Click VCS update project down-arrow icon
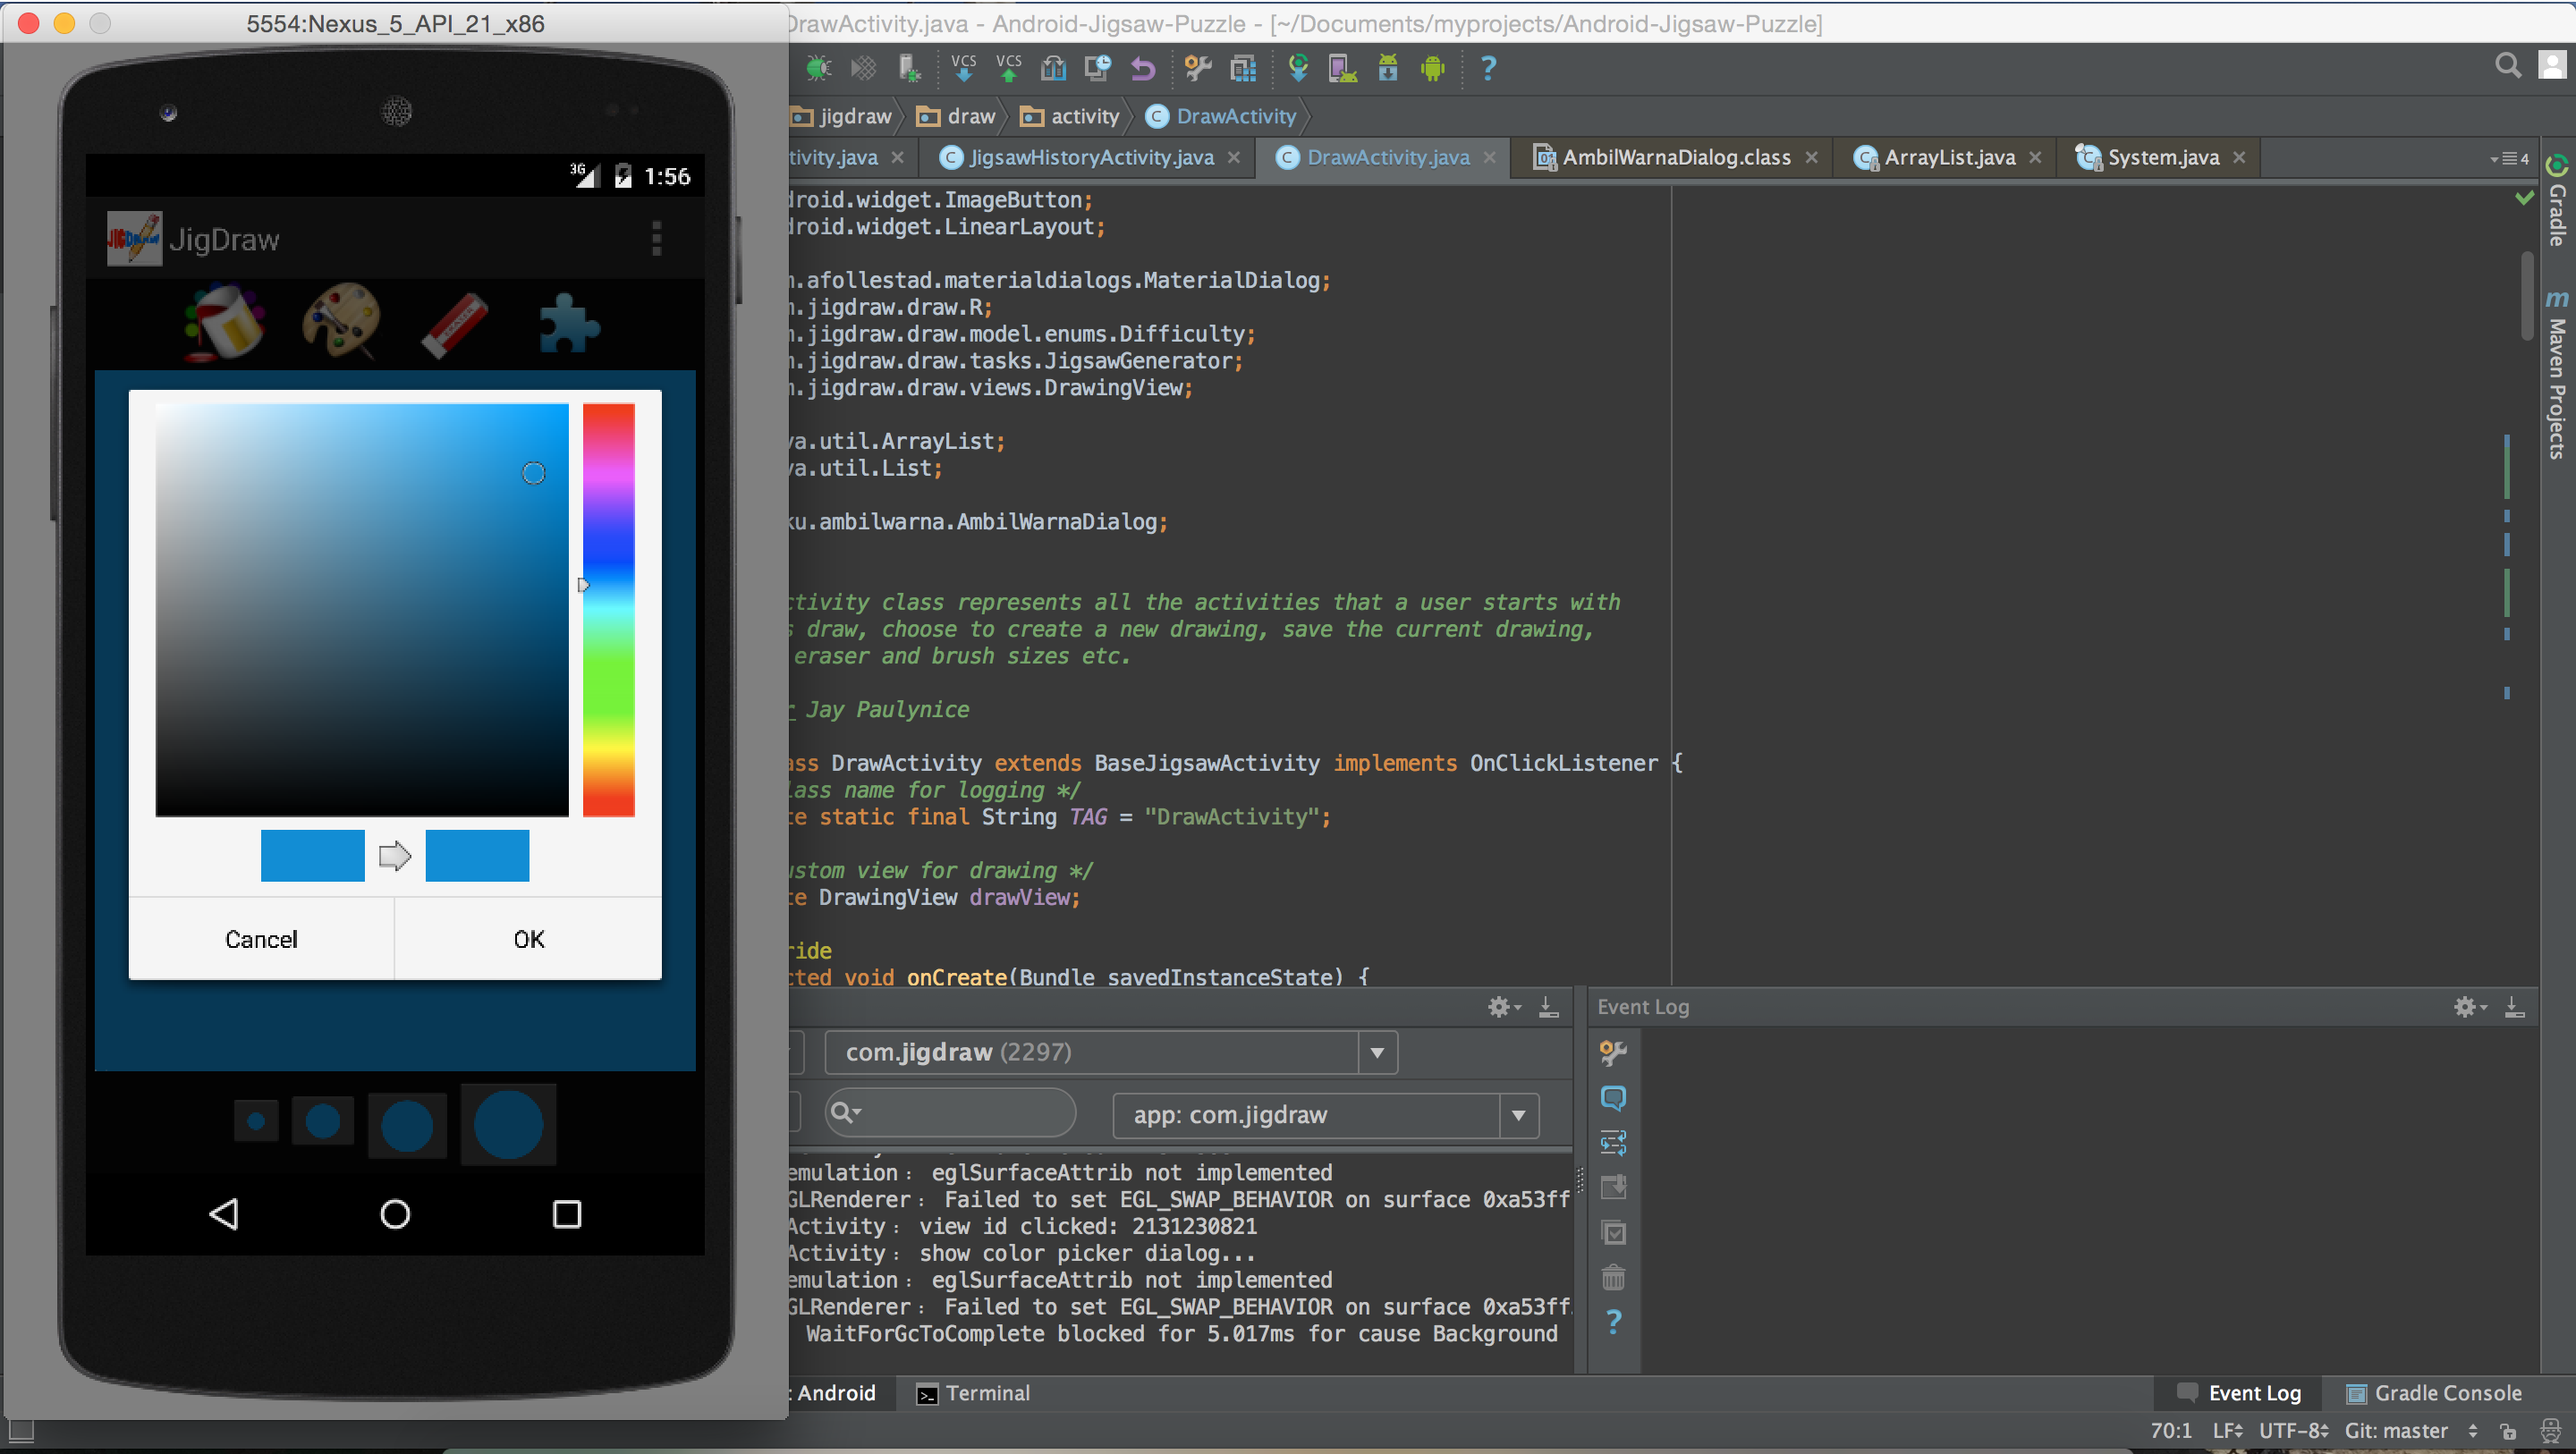Screen dimensions: 2576x1454 point(963,68)
